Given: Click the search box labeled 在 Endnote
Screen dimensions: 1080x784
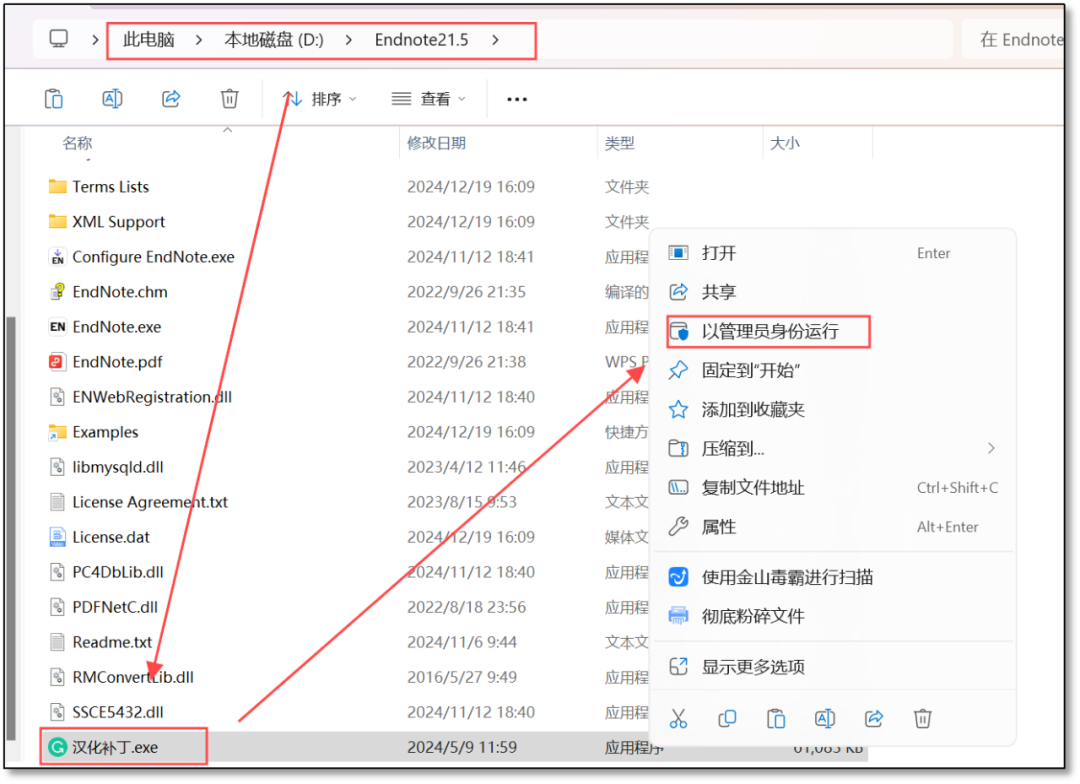Looking at the screenshot, I should [x=1012, y=40].
